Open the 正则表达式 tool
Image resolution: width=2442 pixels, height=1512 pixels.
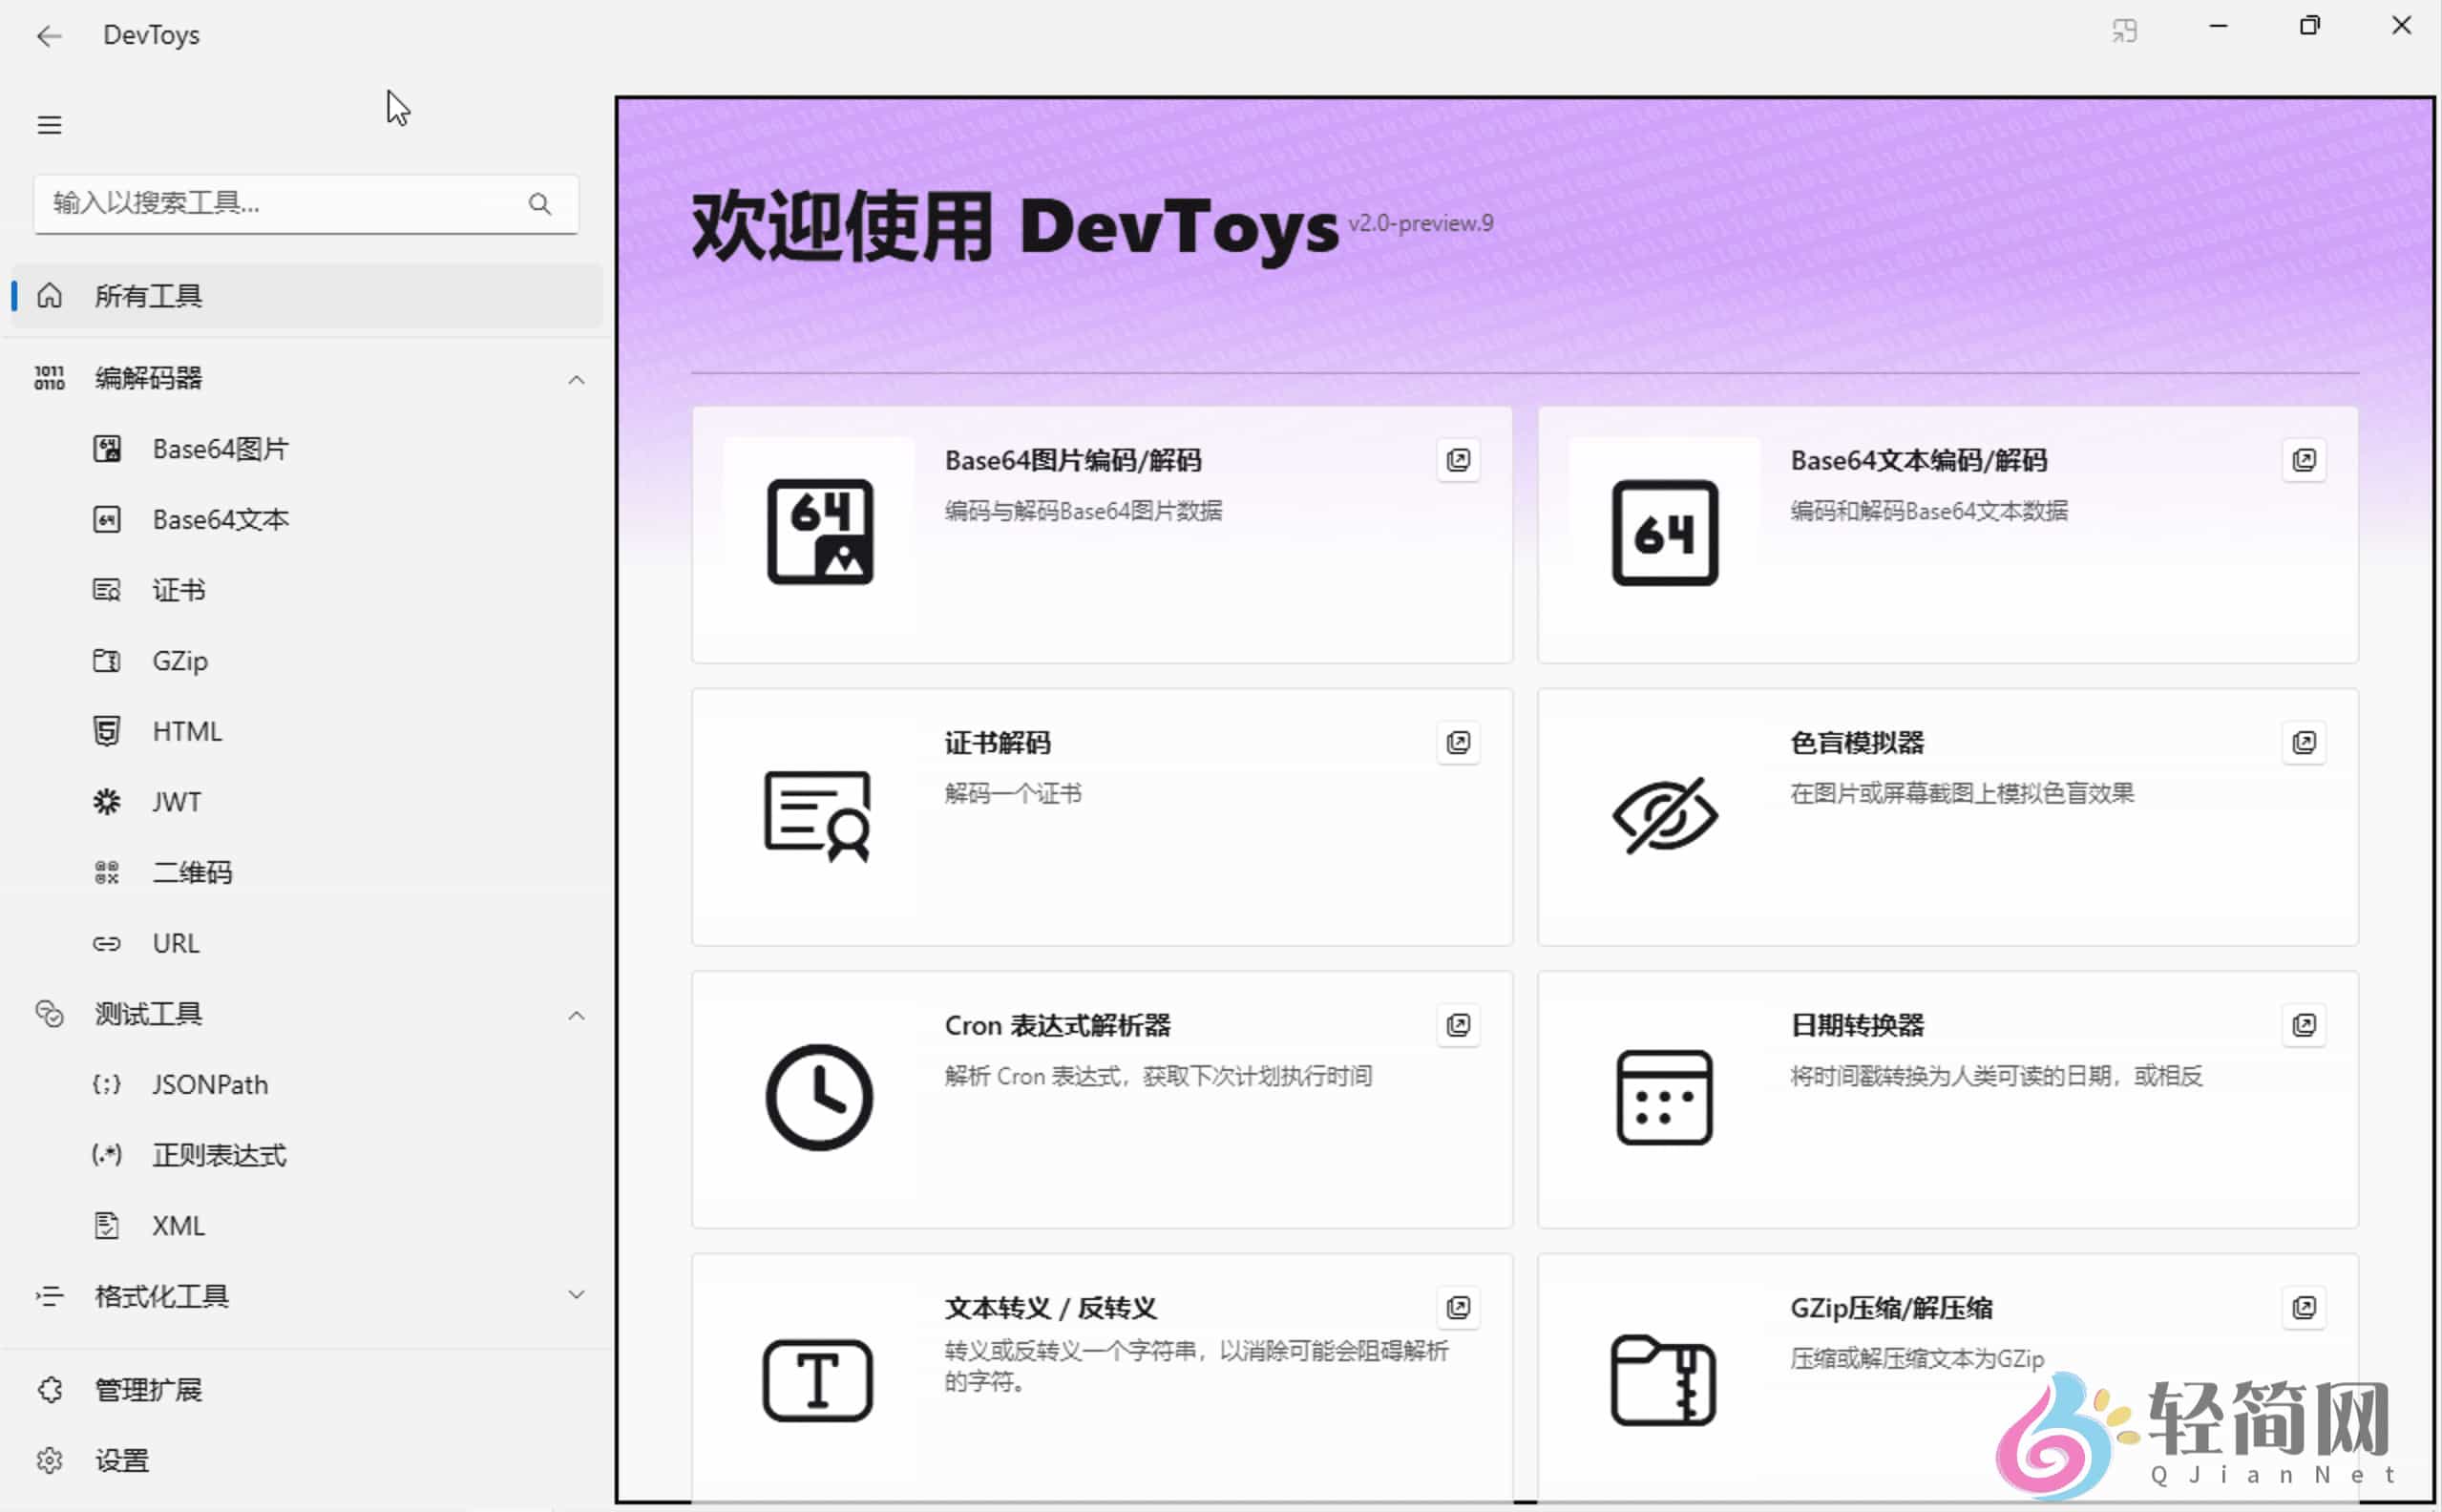[x=219, y=1154]
